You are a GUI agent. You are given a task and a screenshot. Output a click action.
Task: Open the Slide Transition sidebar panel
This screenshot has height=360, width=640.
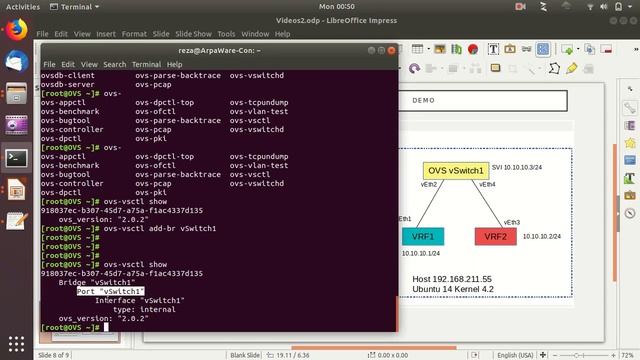tap(630, 125)
